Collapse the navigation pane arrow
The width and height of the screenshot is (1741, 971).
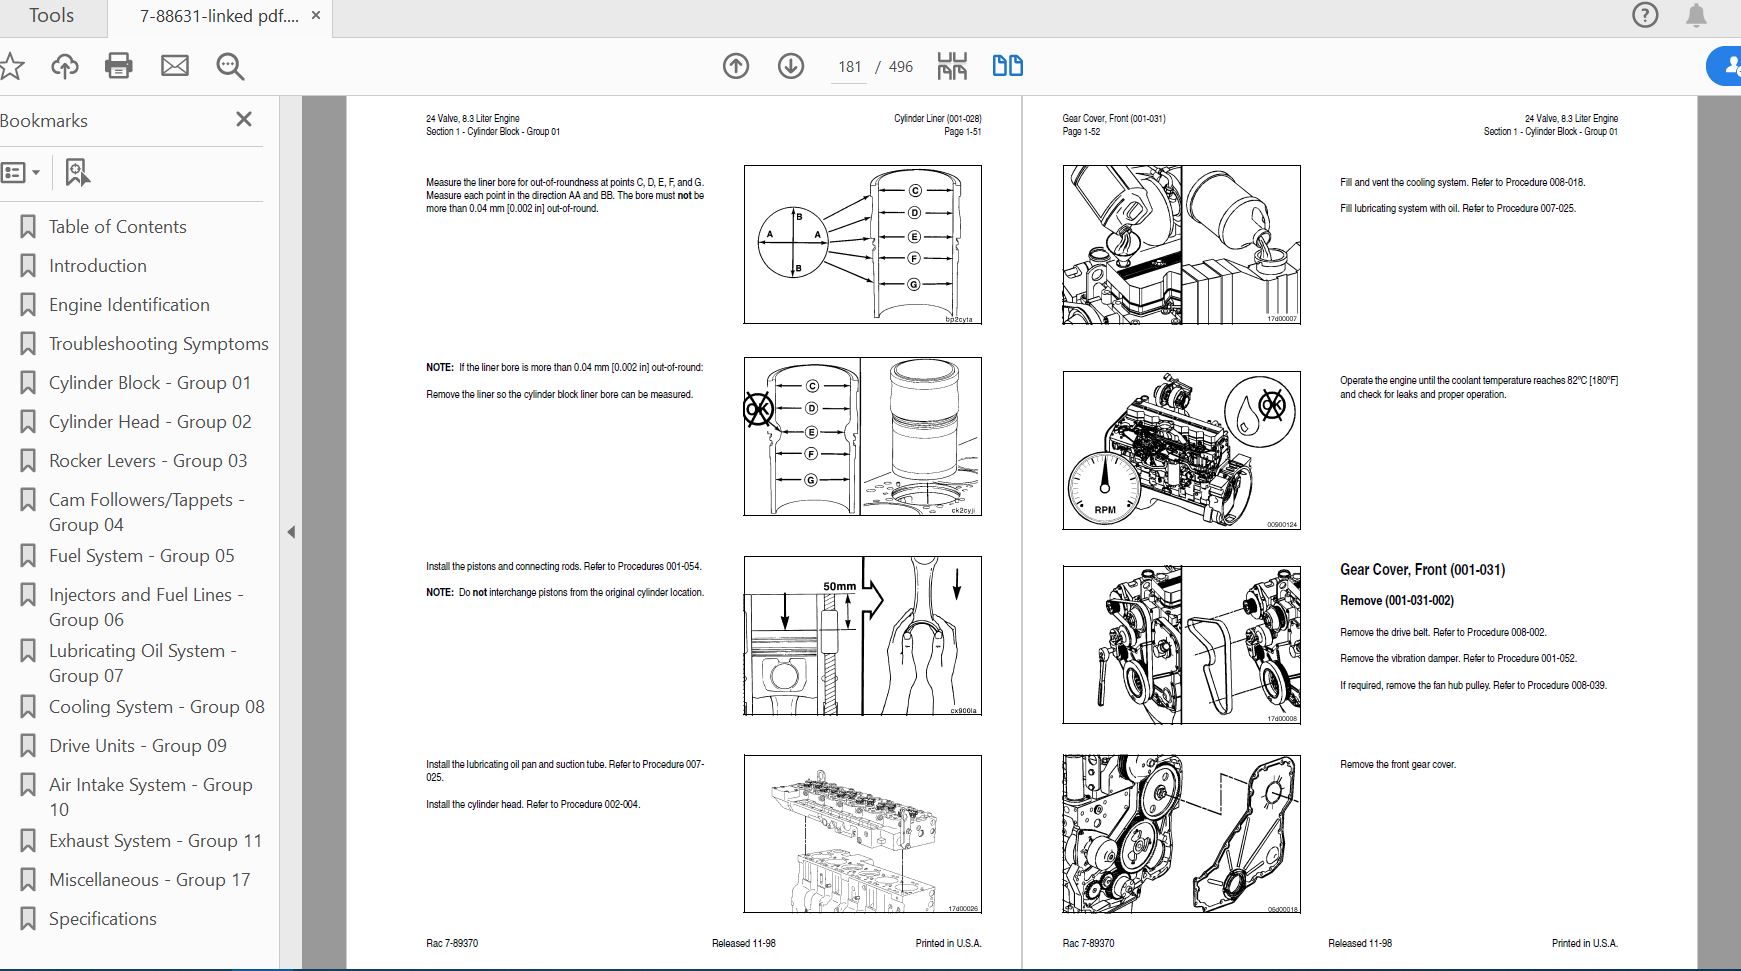coord(291,532)
